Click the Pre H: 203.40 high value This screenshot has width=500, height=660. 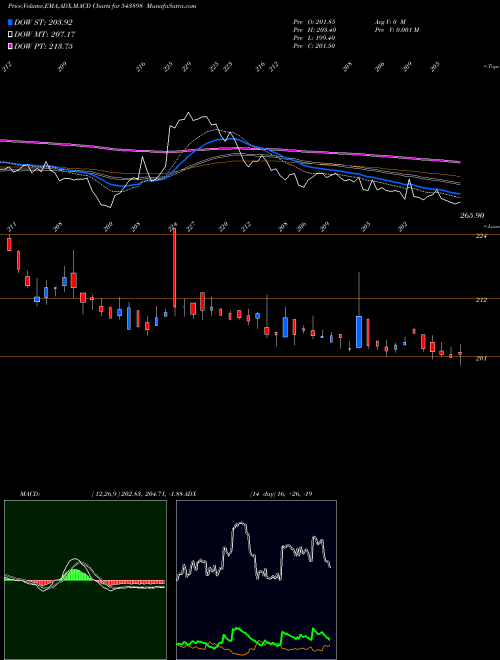[x=314, y=30]
